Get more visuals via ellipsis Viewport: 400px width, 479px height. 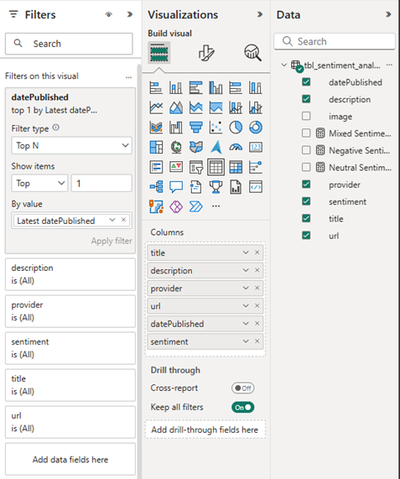click(216, 206)
